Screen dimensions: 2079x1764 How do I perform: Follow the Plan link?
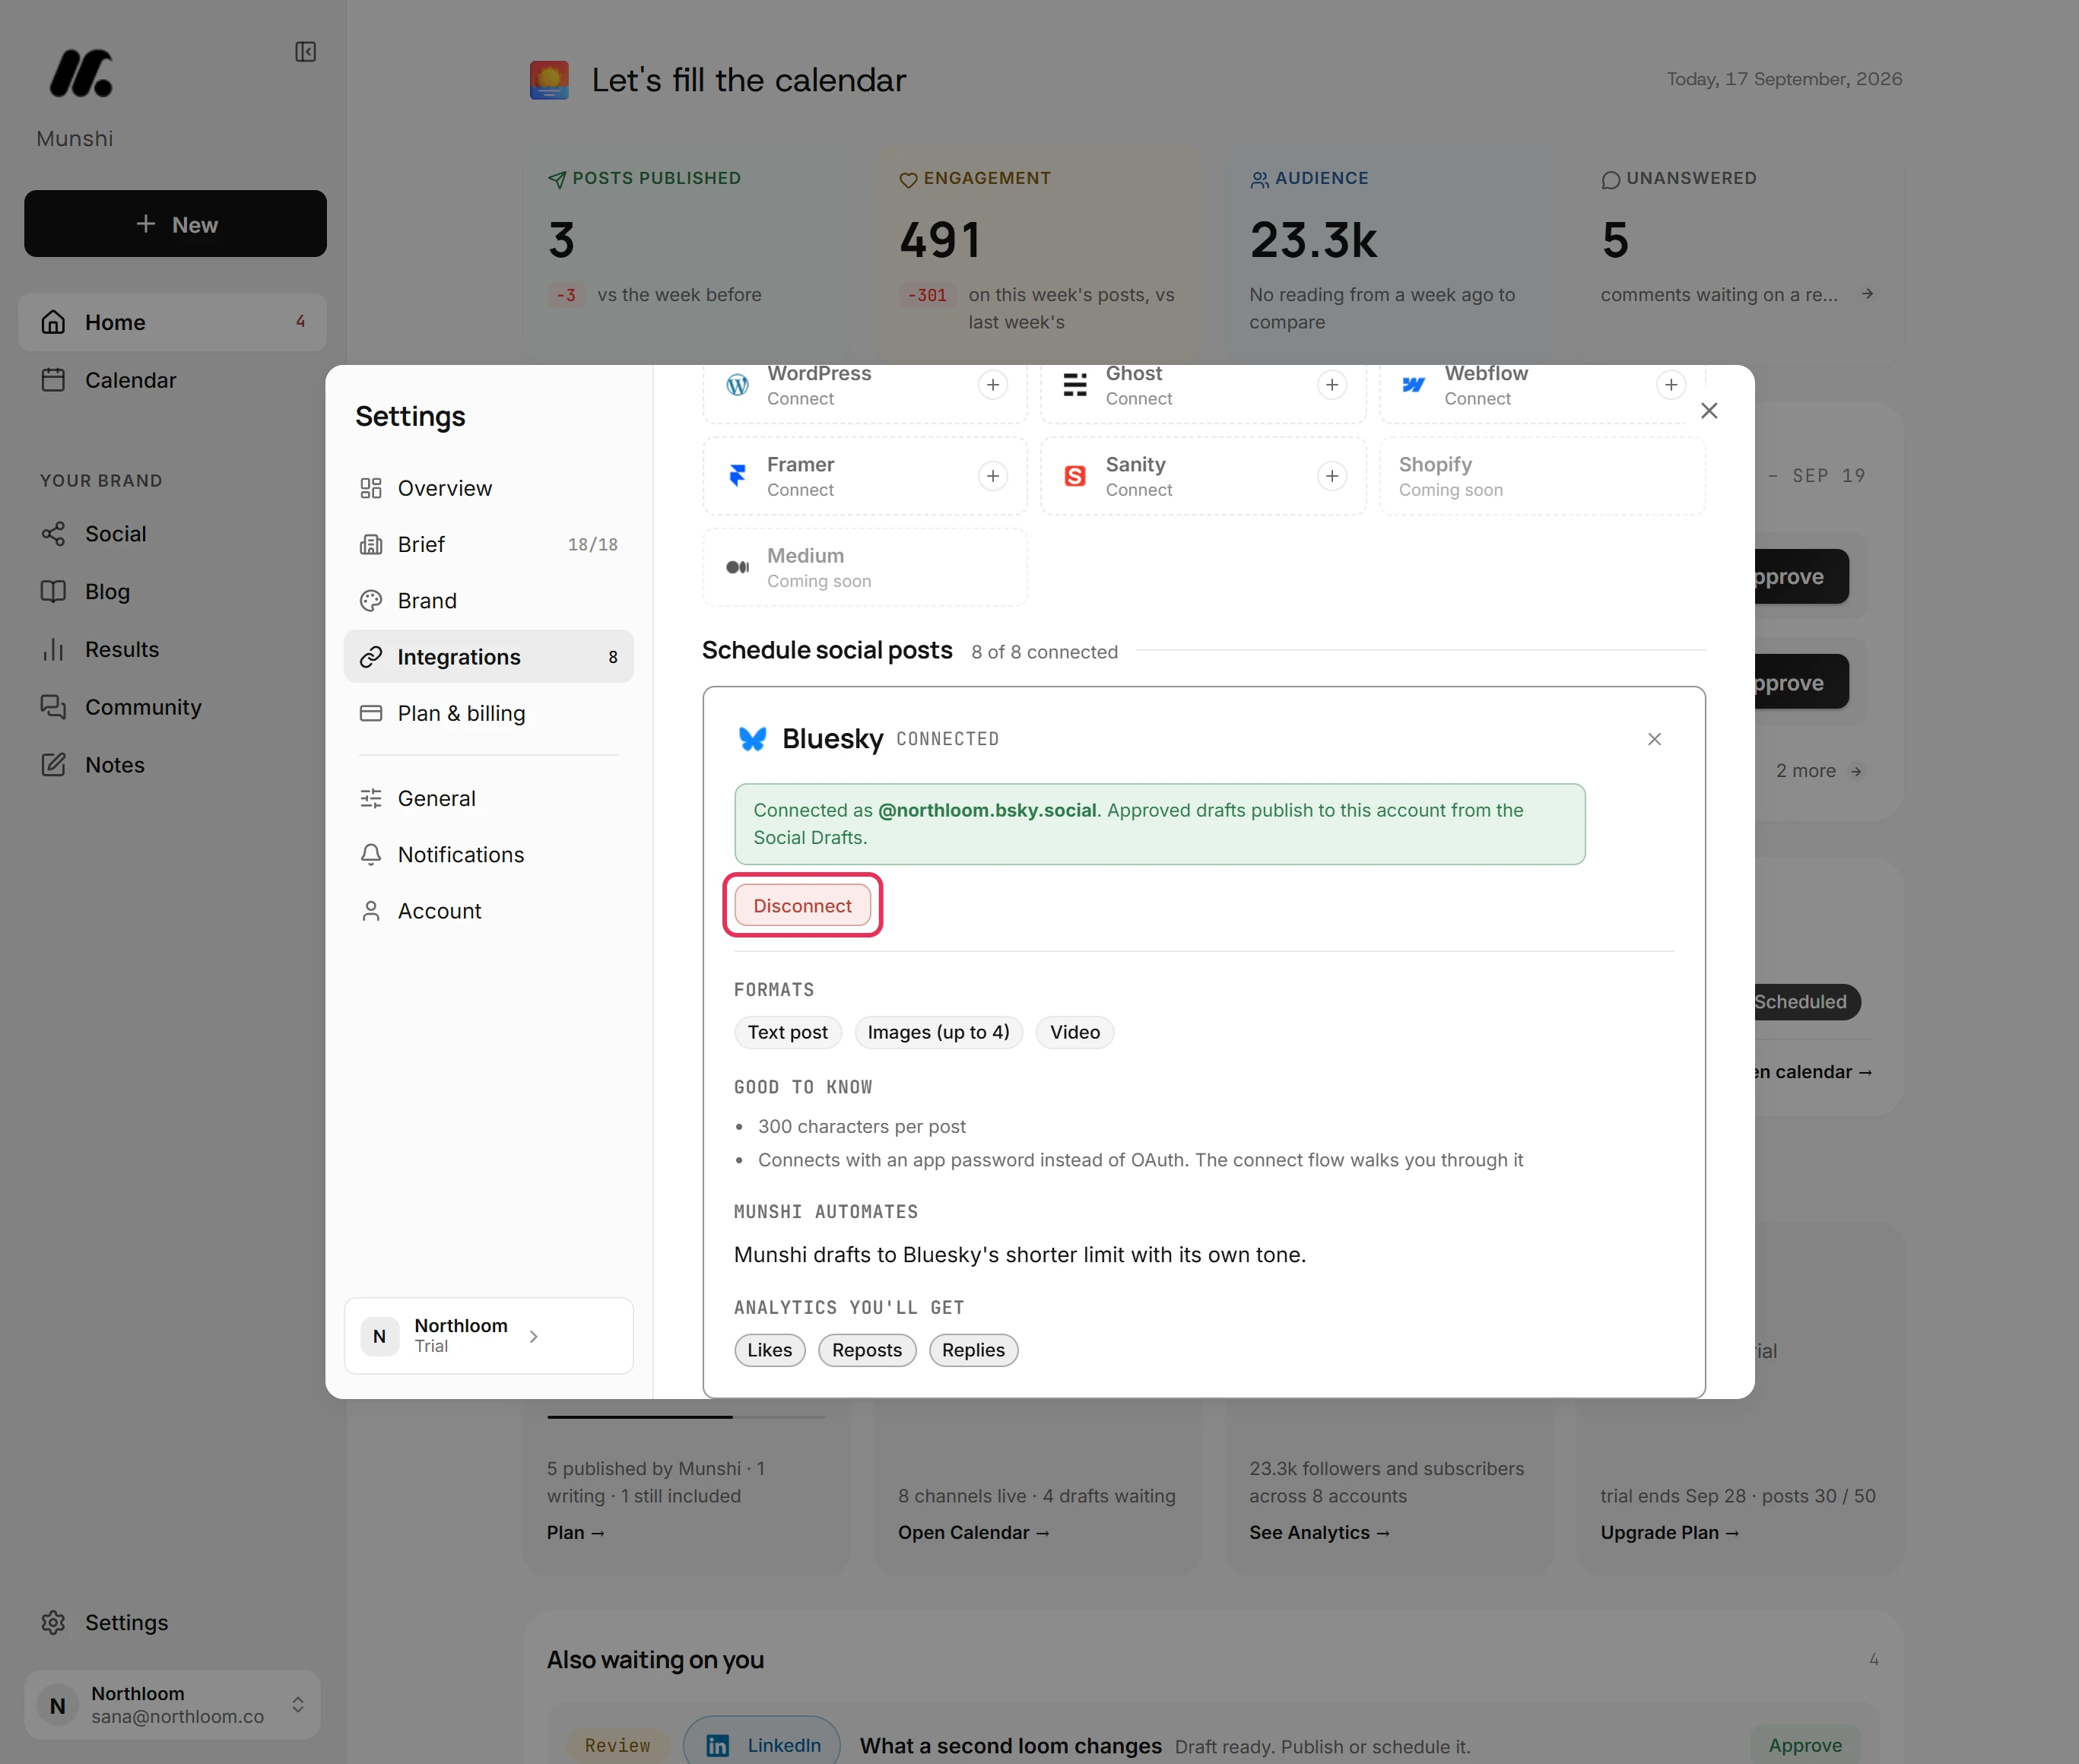coord(575,1532)
